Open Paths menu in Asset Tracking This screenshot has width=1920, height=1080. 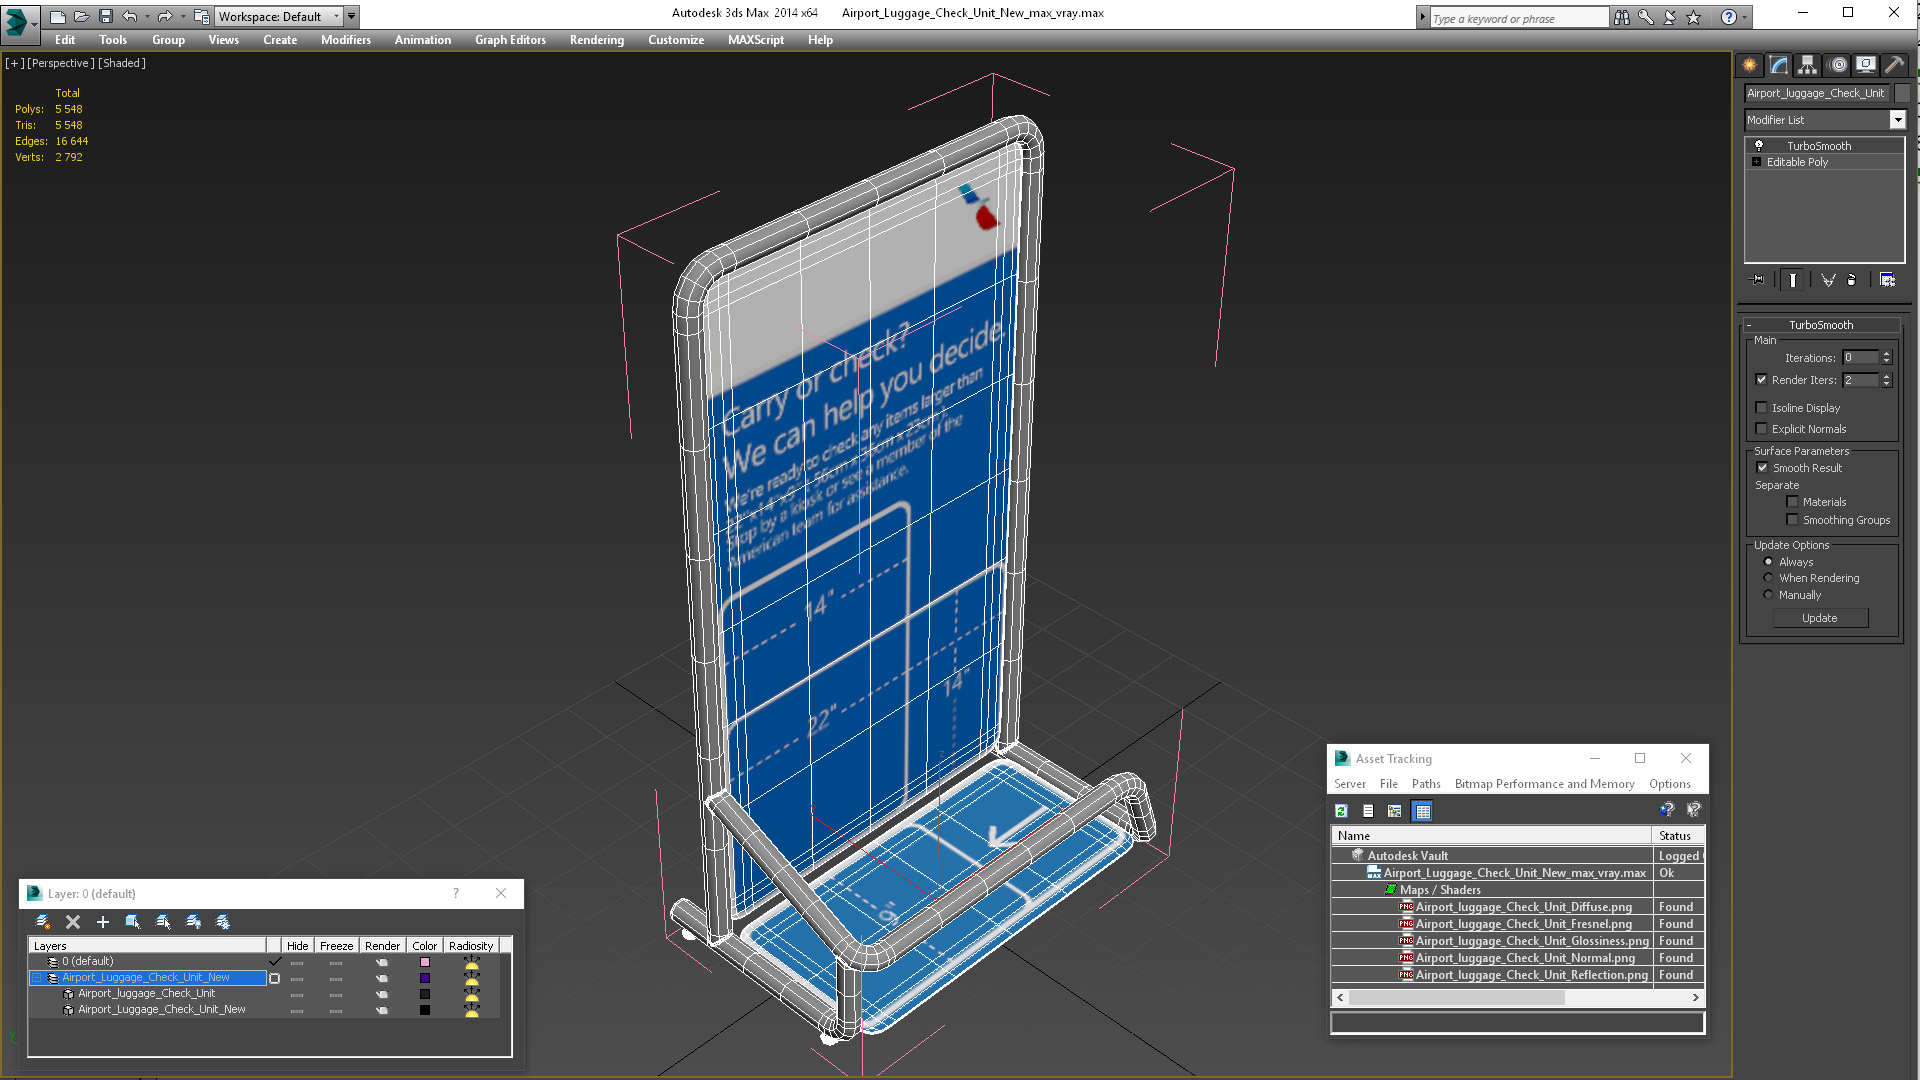tap(1426, 784)
